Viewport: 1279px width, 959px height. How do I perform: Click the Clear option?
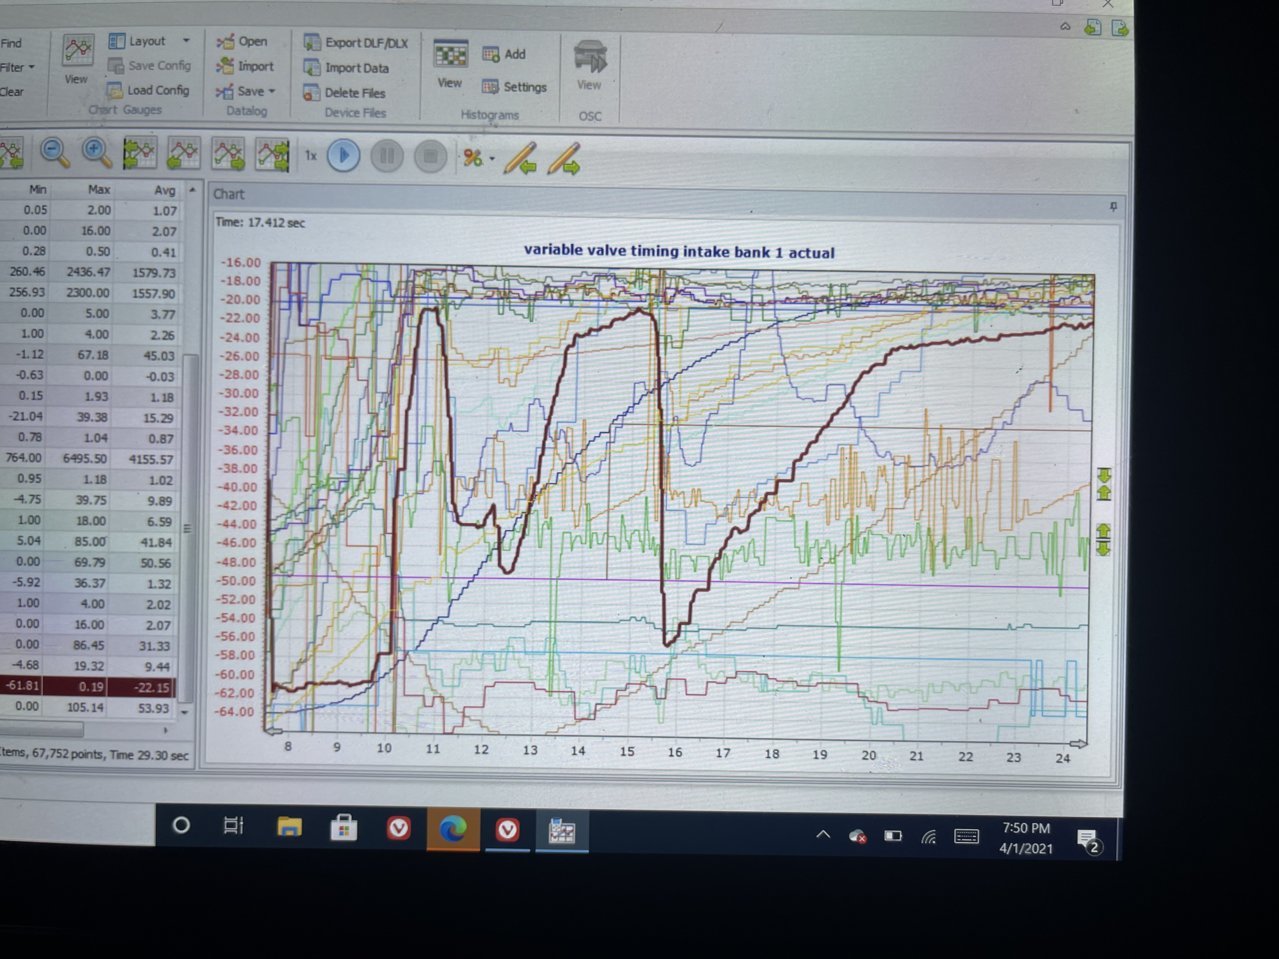12,92
